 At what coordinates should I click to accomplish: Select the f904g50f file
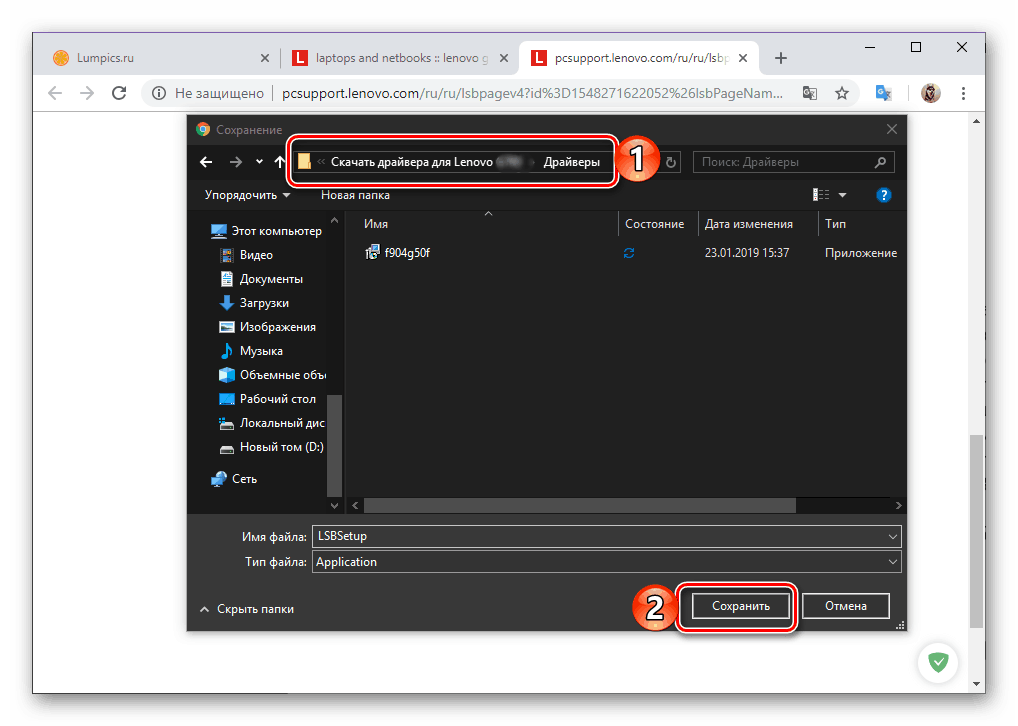tap(397, 253)
